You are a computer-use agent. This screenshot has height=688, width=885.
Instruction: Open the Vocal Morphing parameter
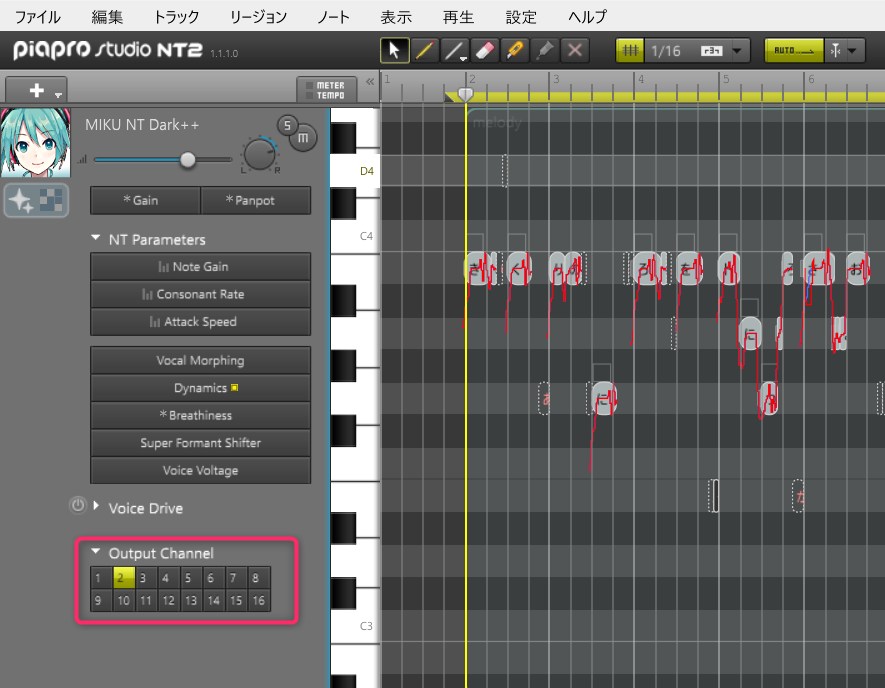pyautogui.click(x=200, y=360)
